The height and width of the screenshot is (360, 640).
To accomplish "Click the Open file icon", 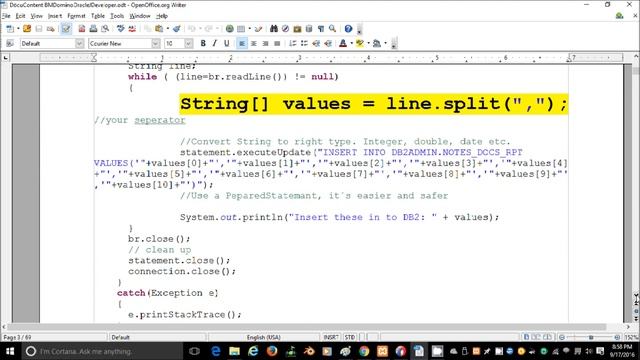I will [x=27, y=29].
